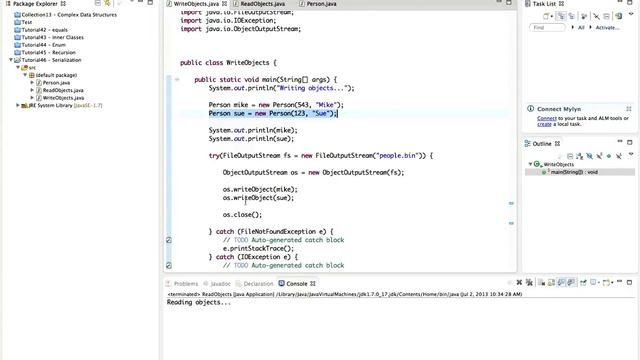Collapse the src folder node
640x360 pixels.
tap(18, 67)
